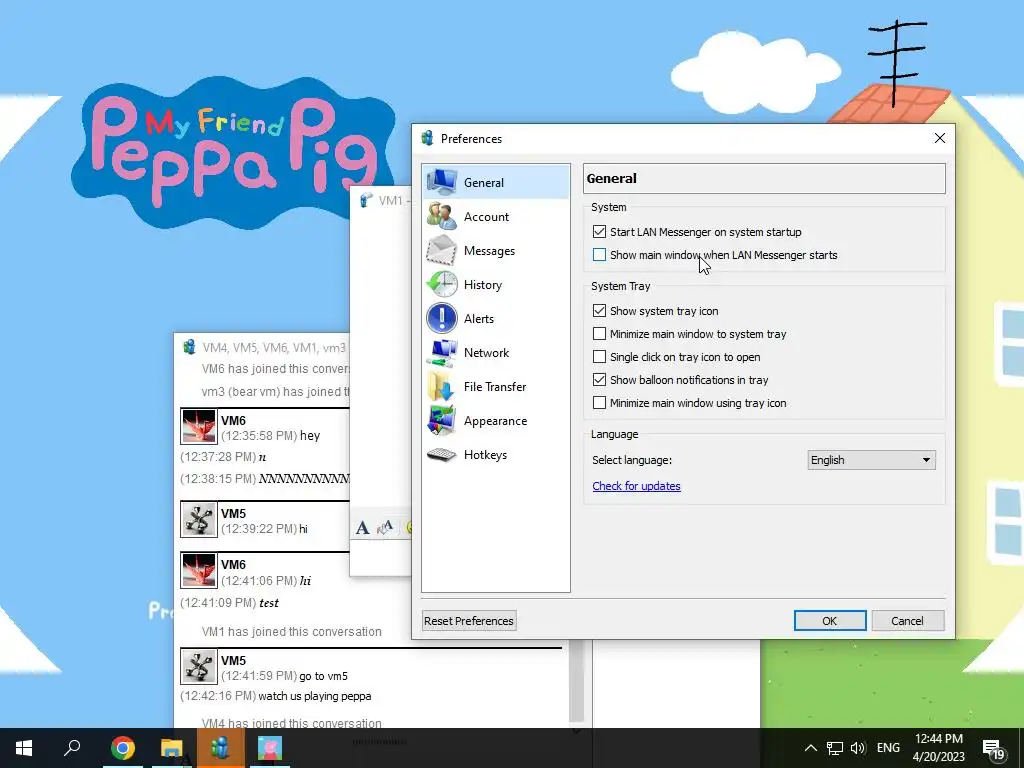Enable Show main window when LAN Messenger starts
This screenshot has width=1024, height=768.
(x=600, y=255)
